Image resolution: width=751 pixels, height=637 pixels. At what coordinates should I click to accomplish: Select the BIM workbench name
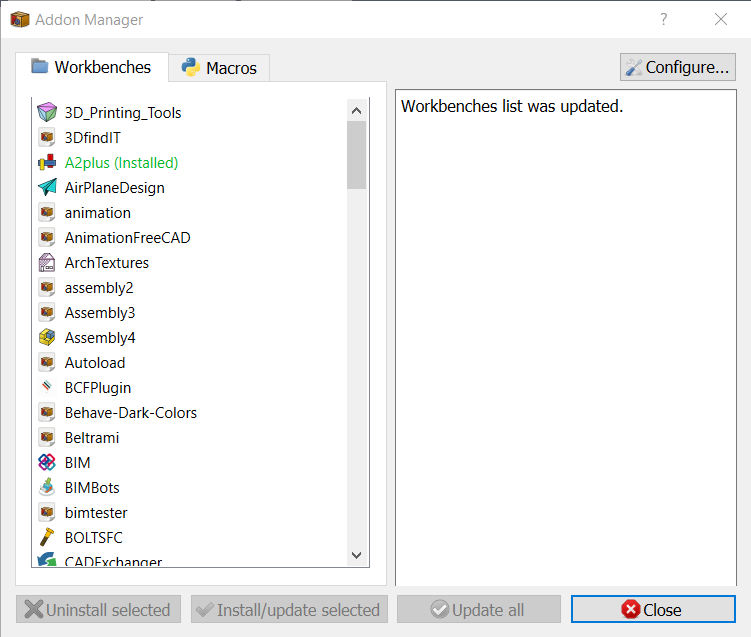pyautogui.click(x=78, y=463)
